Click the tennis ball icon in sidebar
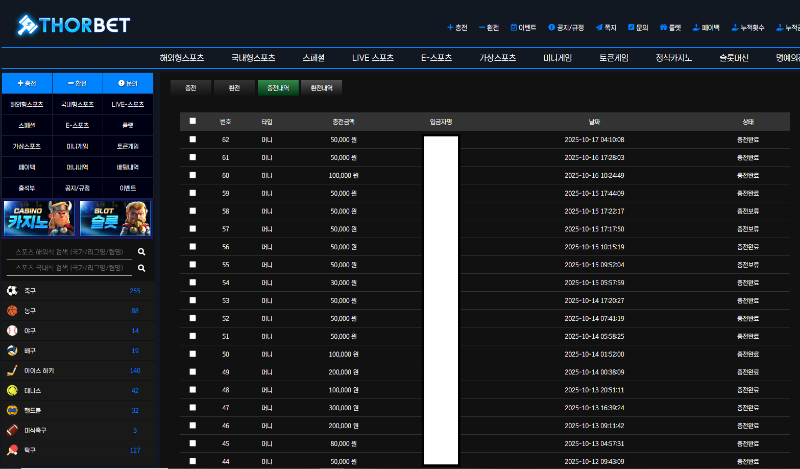800x469 pixels. (12, 390)
